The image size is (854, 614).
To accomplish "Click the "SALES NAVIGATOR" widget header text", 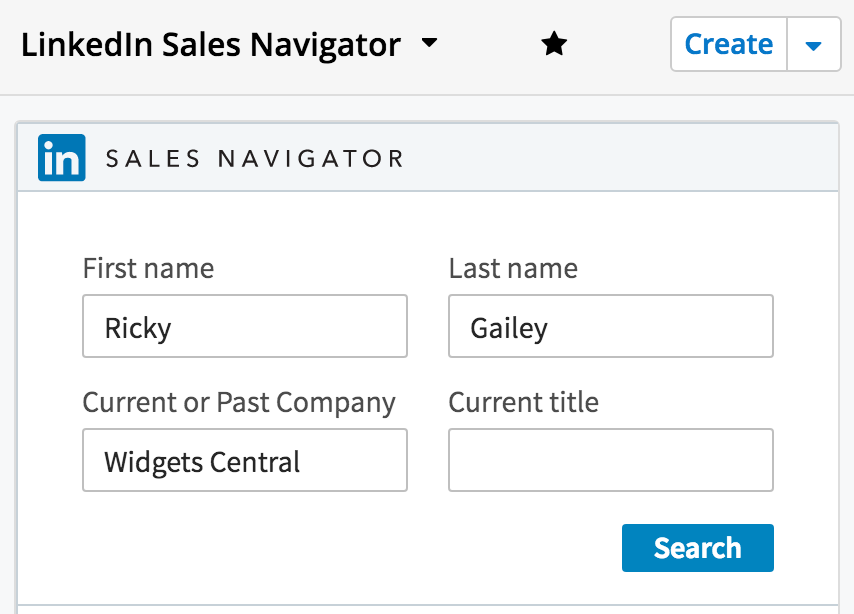I will pyautogui.click(x=254, y=158).
